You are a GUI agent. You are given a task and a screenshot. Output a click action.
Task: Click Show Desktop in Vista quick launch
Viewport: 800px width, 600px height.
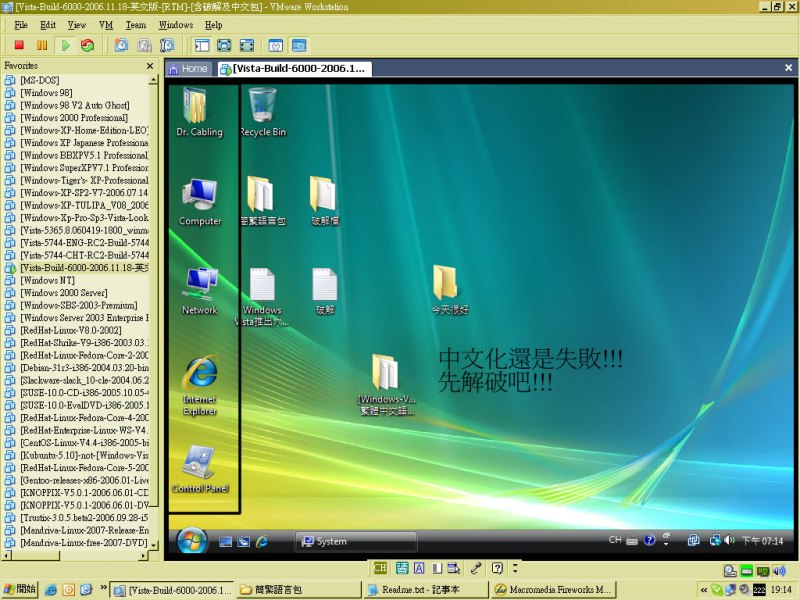click(x=225, y=542)
